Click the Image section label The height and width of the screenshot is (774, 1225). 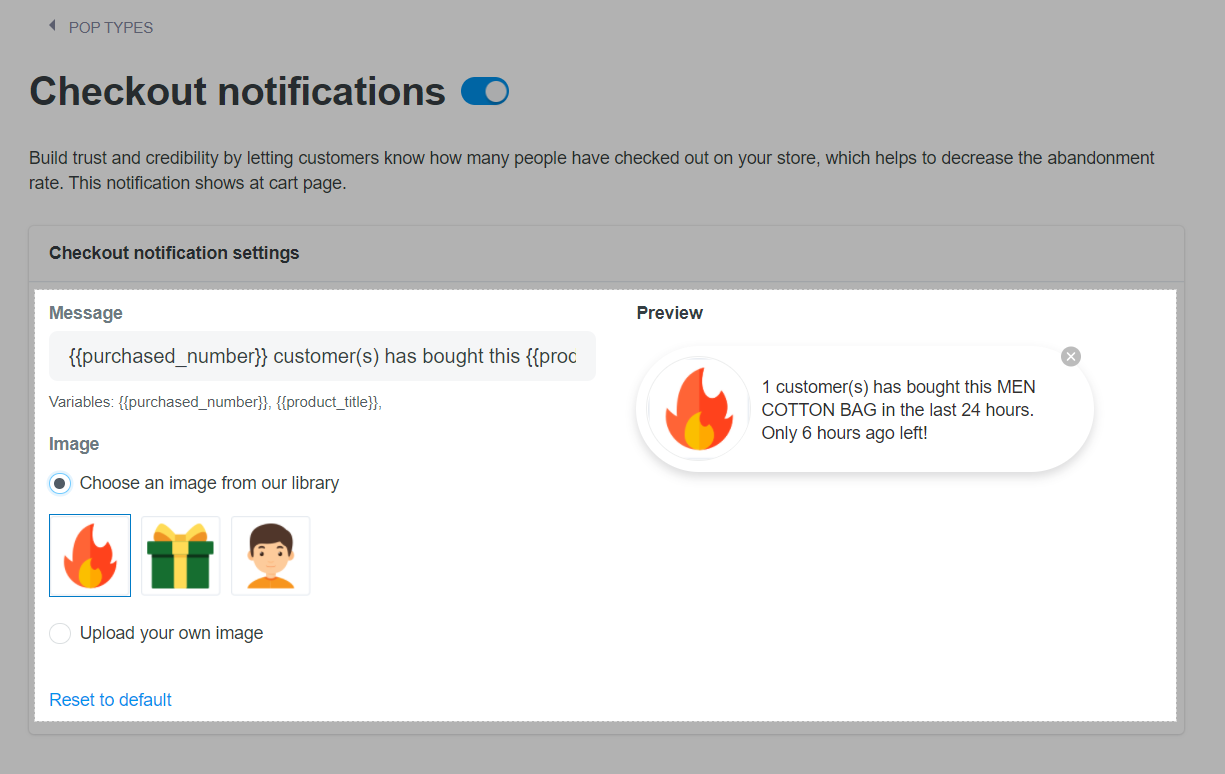point(74,444)
